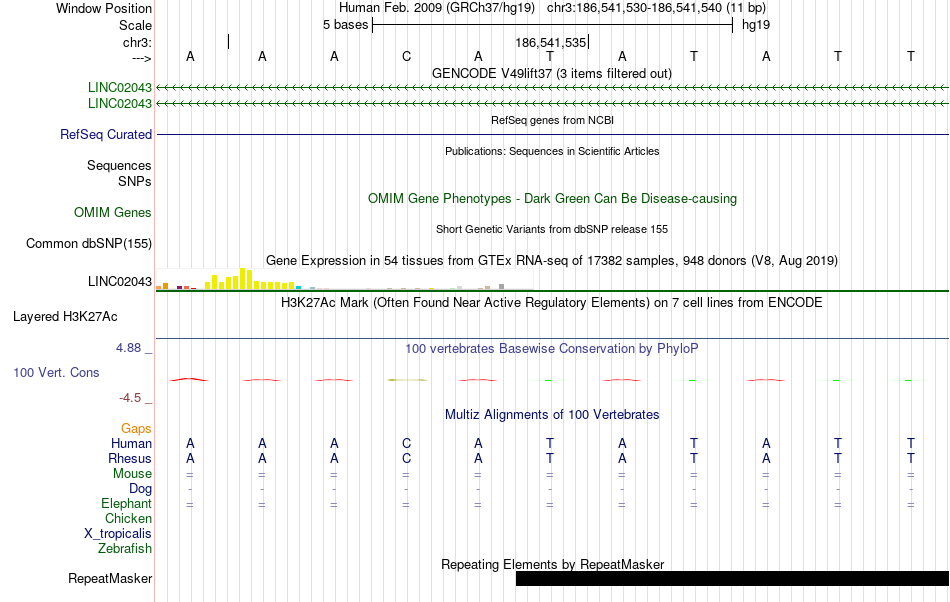Click the H3K27Ac Mark track title
The width and height of the screenshot is (950, 602).
pyautogui.click(x=552, y=302)
